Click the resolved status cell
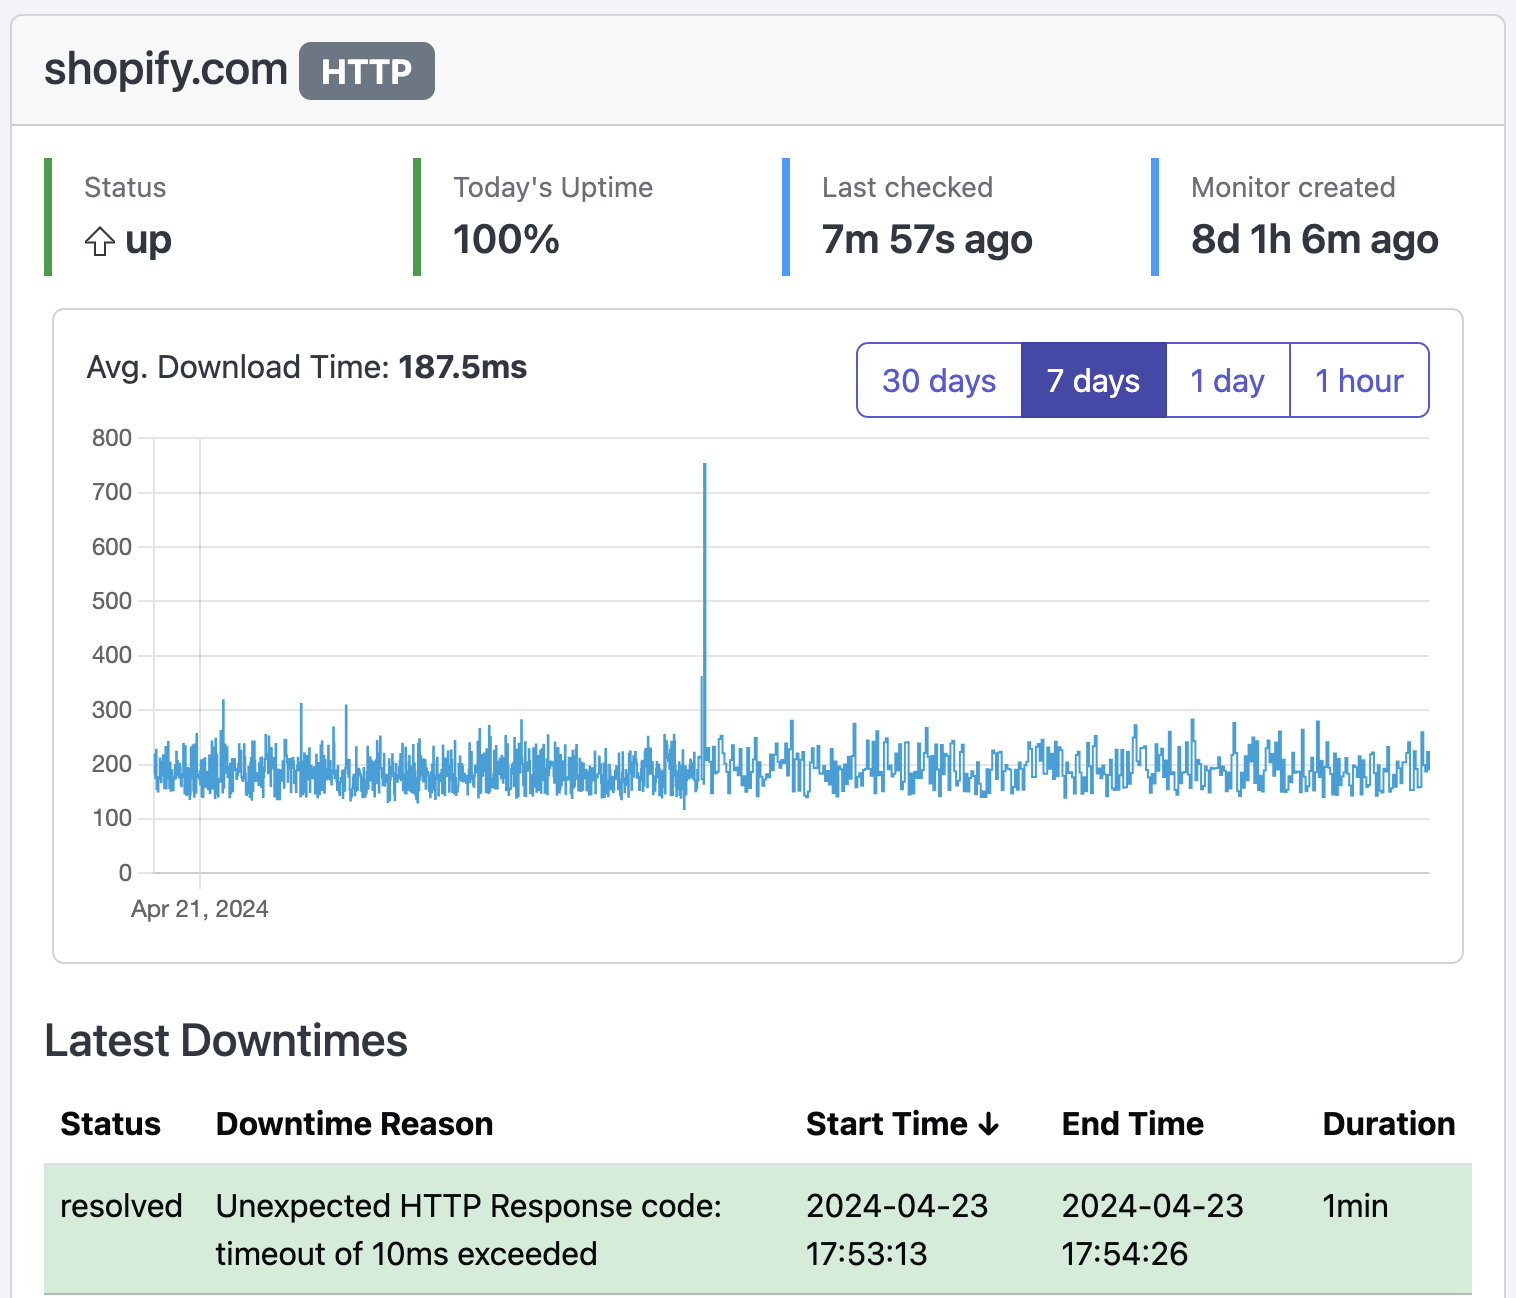This screenshot has width=1516, height=1298. [121, 1206]
